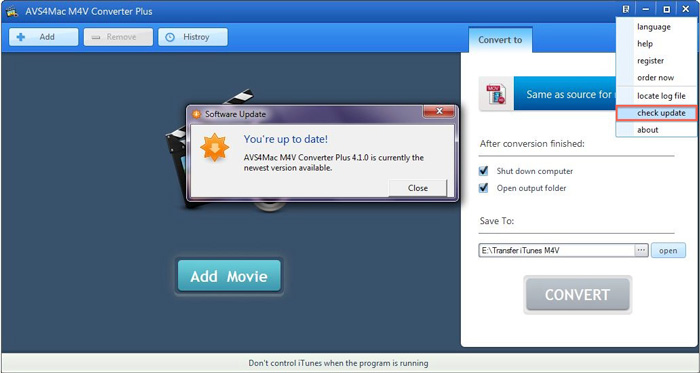The height and width of the screenshot is (373, 700).
Task: Click 'newest version available.' text in dialog
Action: [x=288, y=168]
